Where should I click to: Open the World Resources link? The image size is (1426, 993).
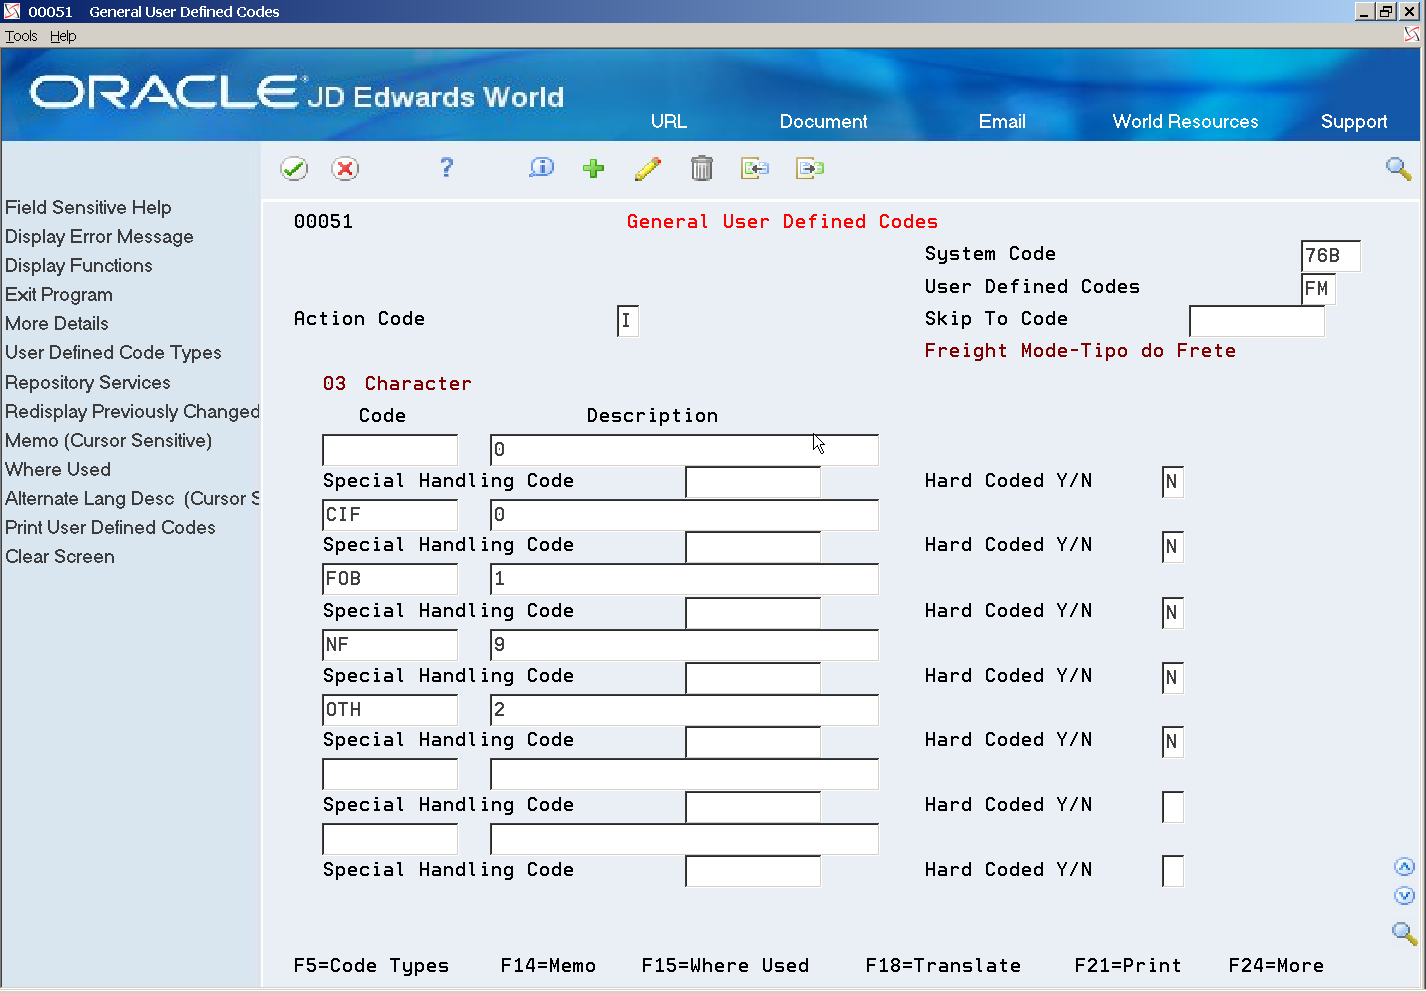[x=1185, y=121]
